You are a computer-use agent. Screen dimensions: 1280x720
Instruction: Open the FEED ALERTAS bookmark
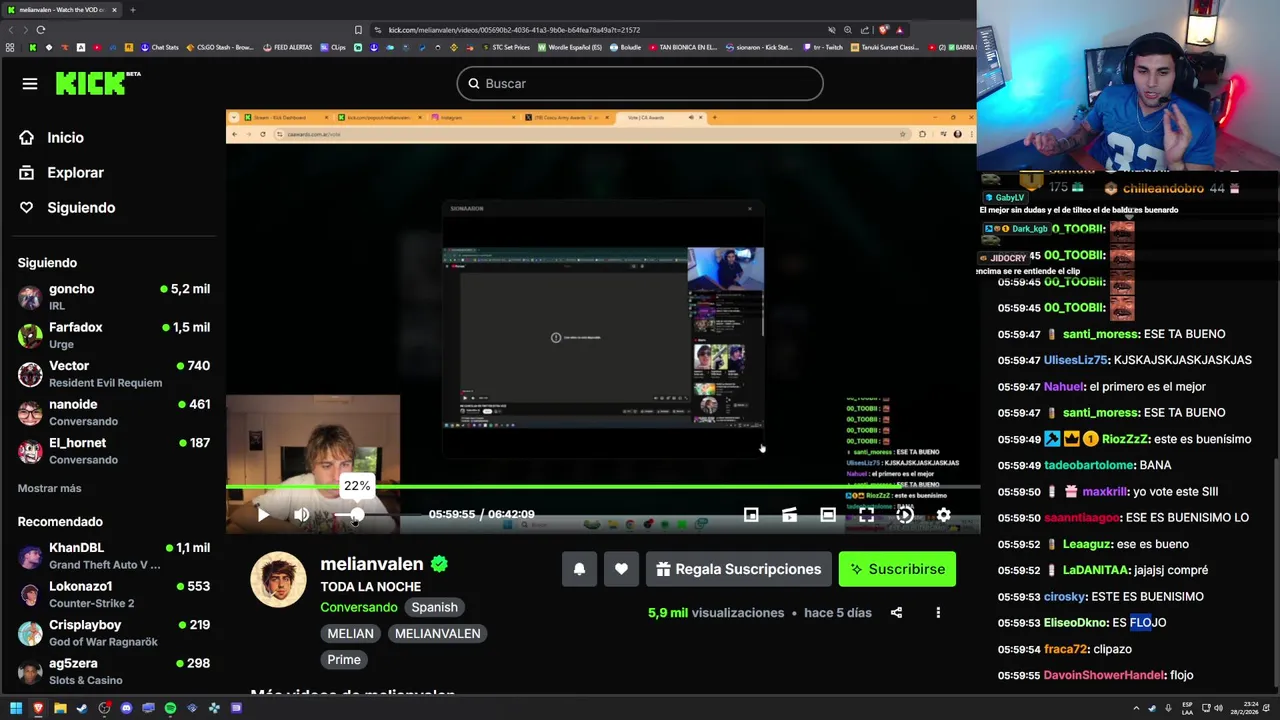(289, 47)
